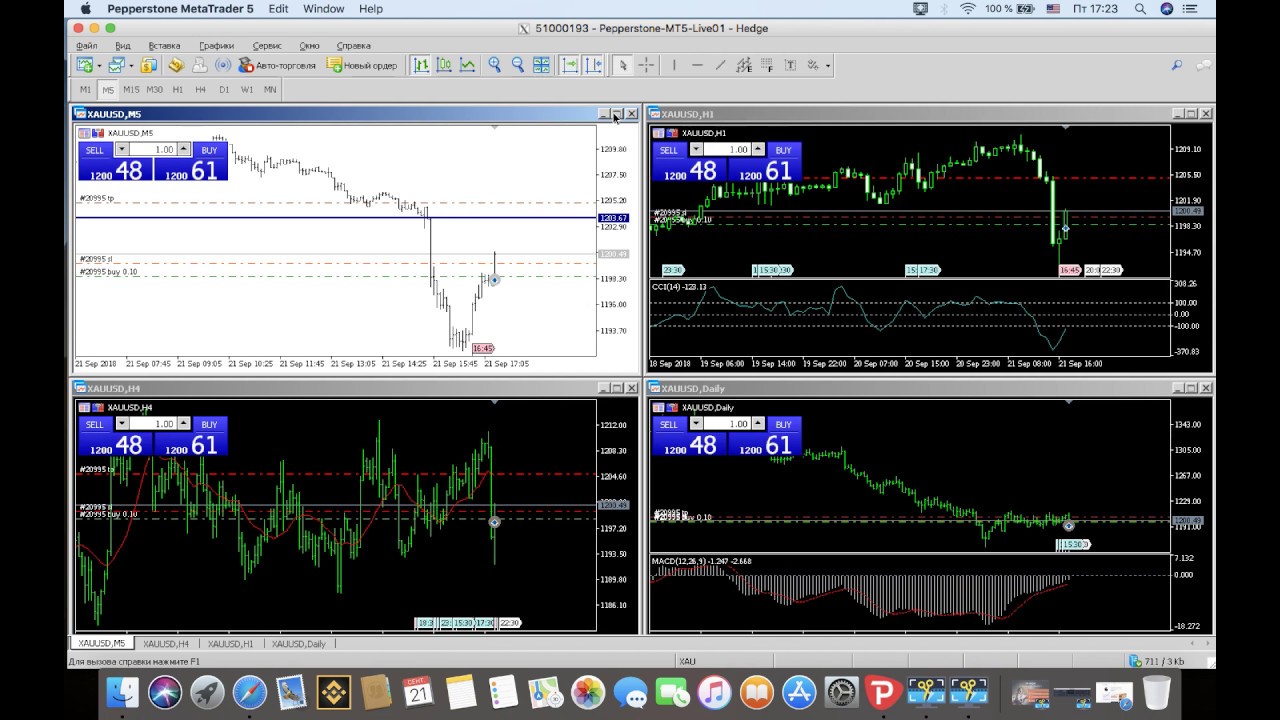
Task: Click volume field in H4 chart panel
Action: (152, 424)
